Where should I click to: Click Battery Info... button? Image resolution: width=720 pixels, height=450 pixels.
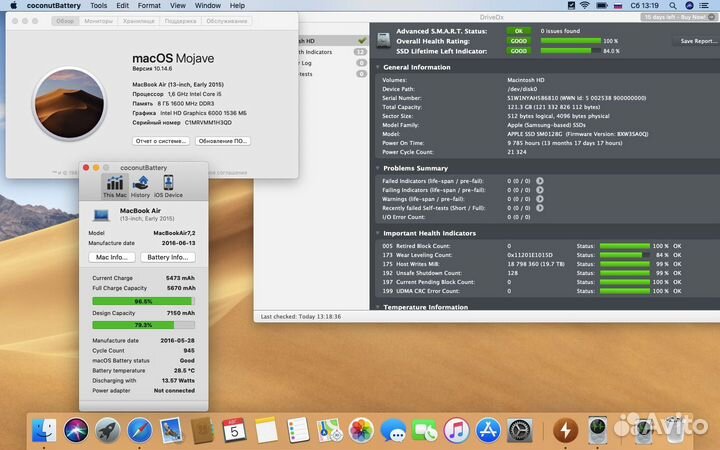(x=168, y=257)
